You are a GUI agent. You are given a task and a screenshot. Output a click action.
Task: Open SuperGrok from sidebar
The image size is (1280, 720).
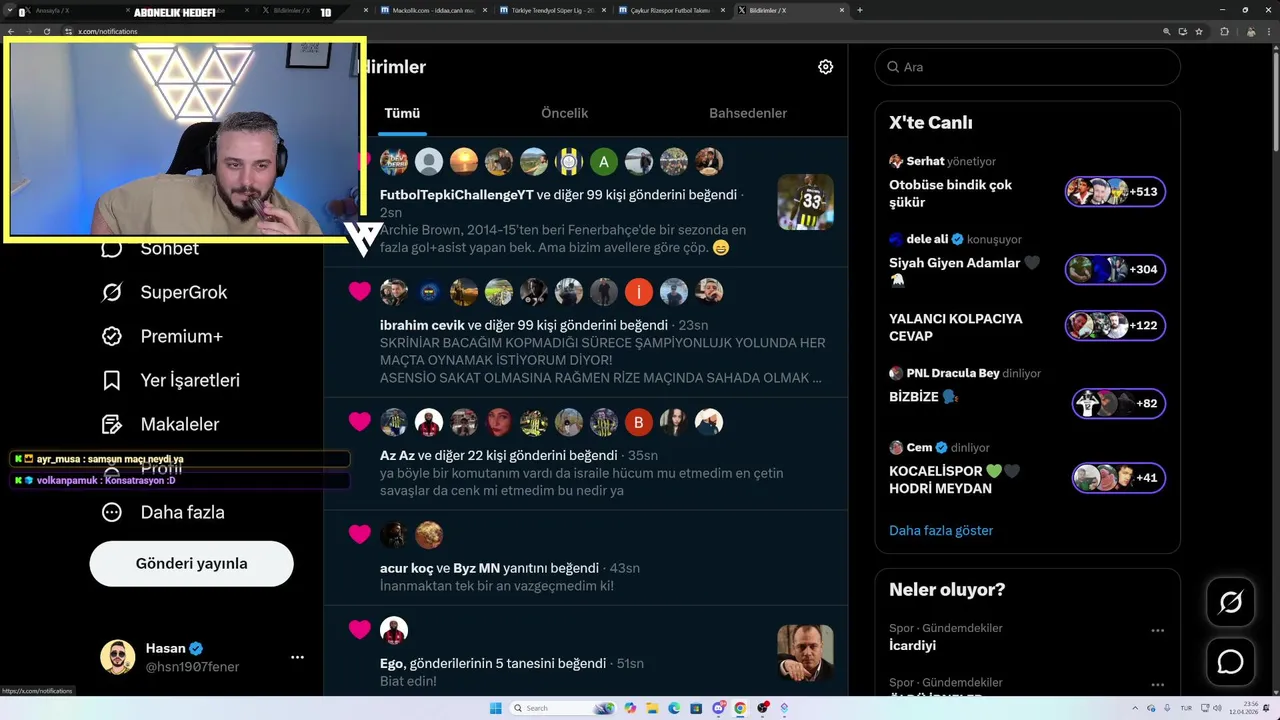pyautogui.click(x=165, y=292)
